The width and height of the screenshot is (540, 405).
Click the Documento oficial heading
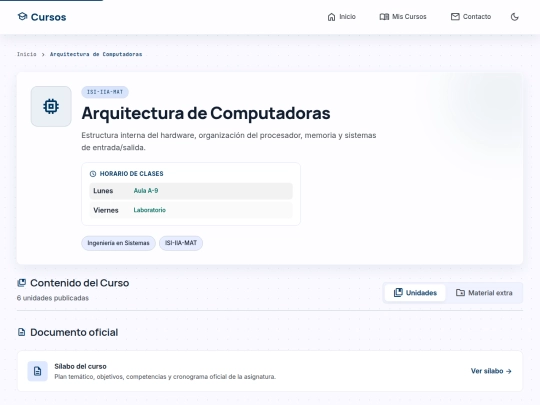pyautogui.click(x=74, y=332)
